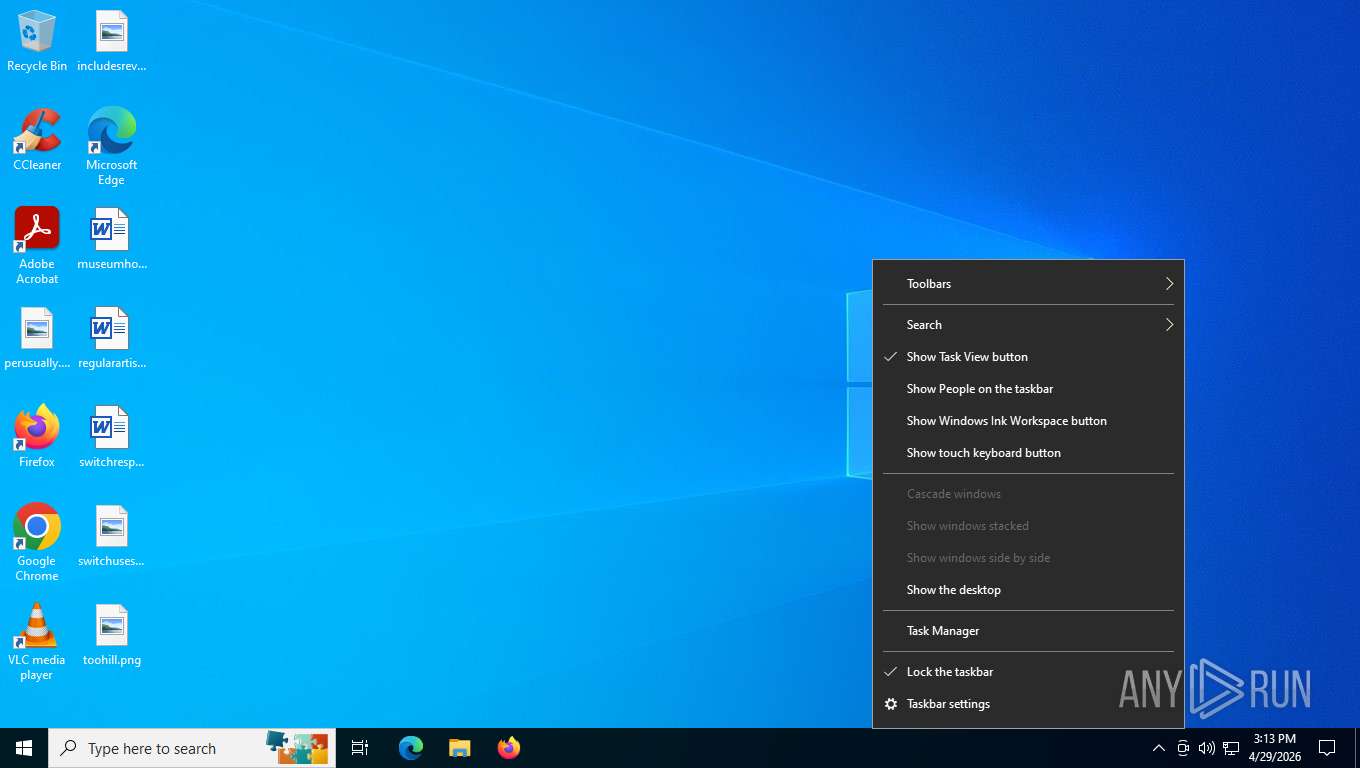Enable Show Windows Ink Workspace button
The height and width of the screenshot is (768, 1360).
click(1028, 421)
